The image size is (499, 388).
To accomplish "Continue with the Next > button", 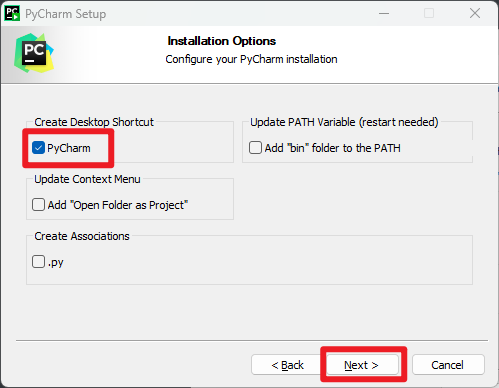I will pos(362,365).
